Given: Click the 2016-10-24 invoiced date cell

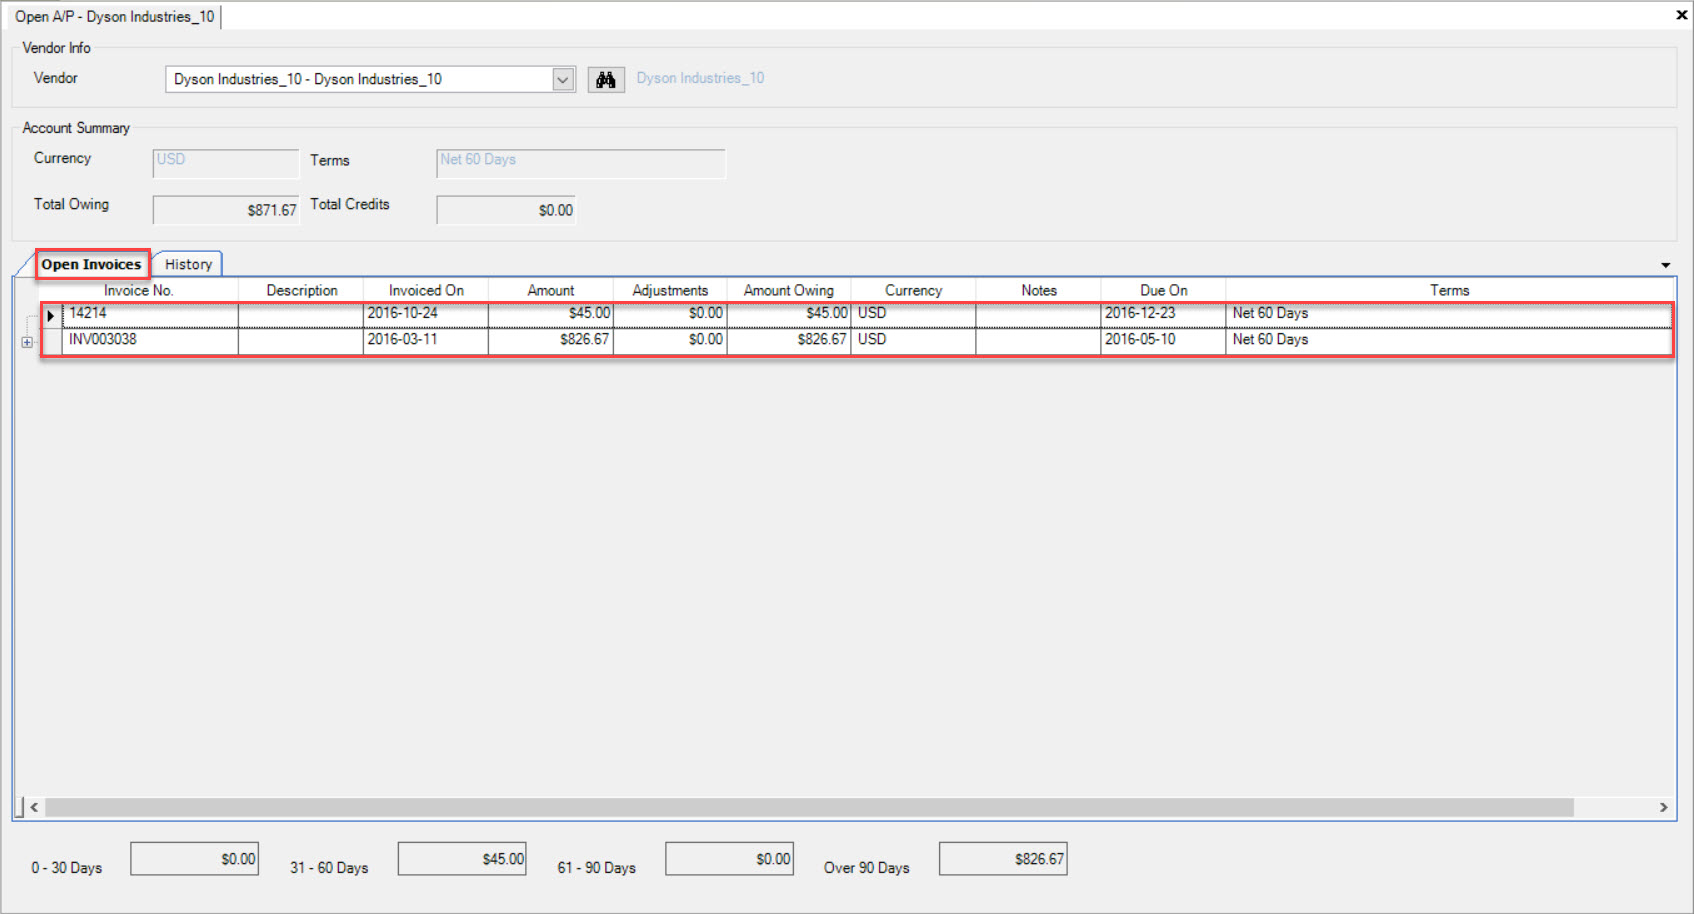Looking at the screenshot, I should point(425,314).
